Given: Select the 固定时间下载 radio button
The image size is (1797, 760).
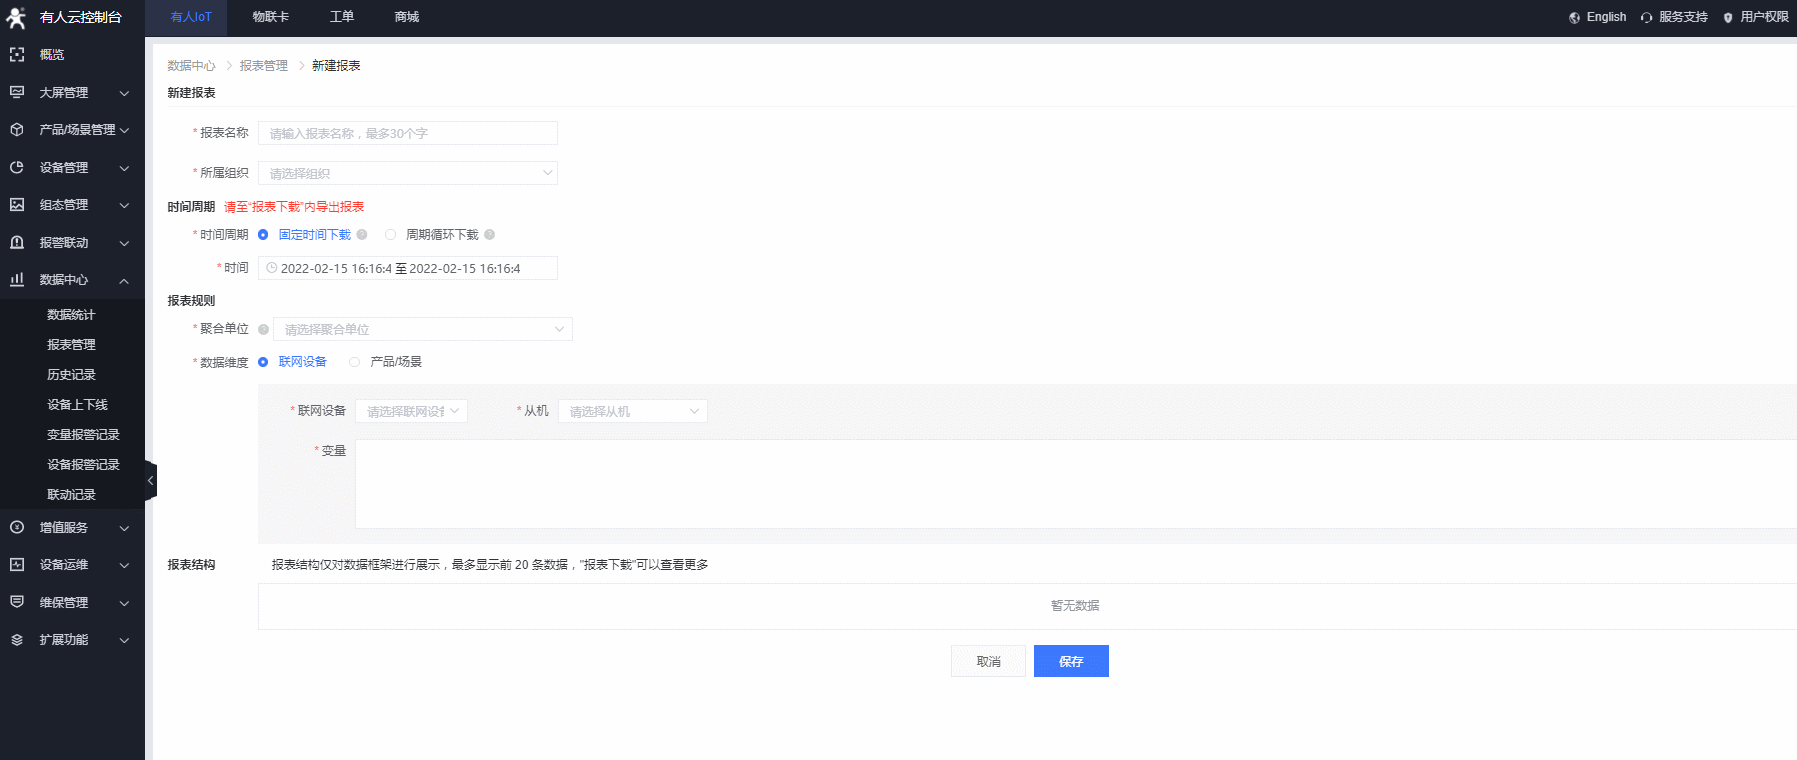Looking at the screenshot, I should [x=263, y=235].
